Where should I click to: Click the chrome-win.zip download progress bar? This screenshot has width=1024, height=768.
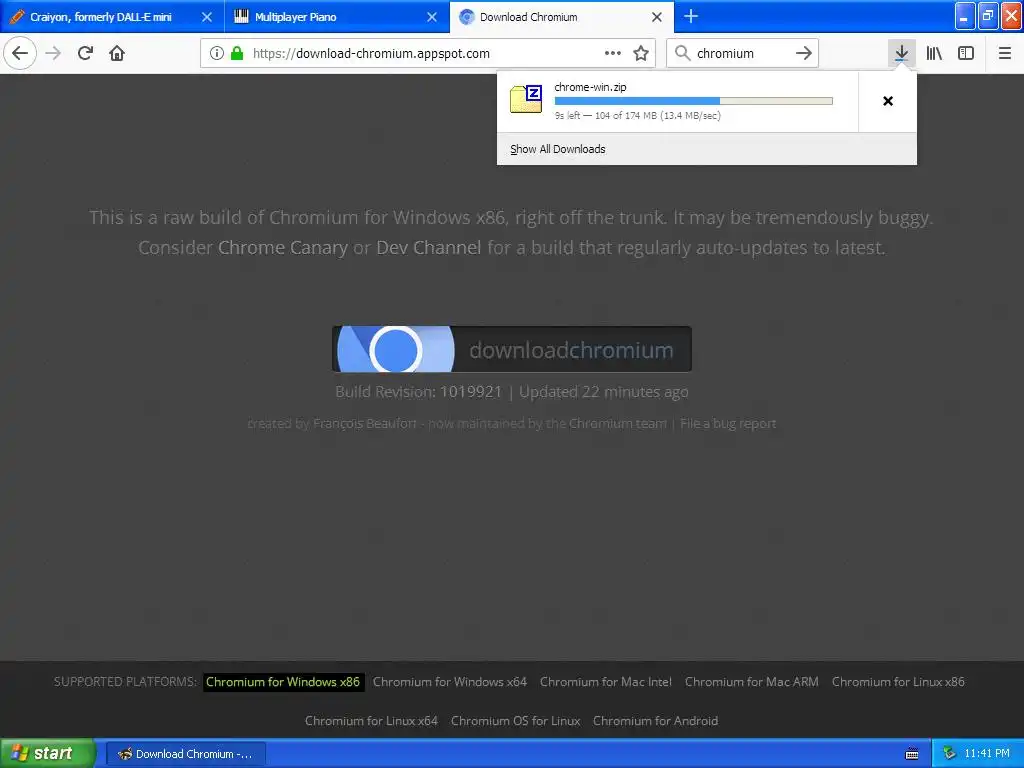pyautogui.click(x=694, y=101)
